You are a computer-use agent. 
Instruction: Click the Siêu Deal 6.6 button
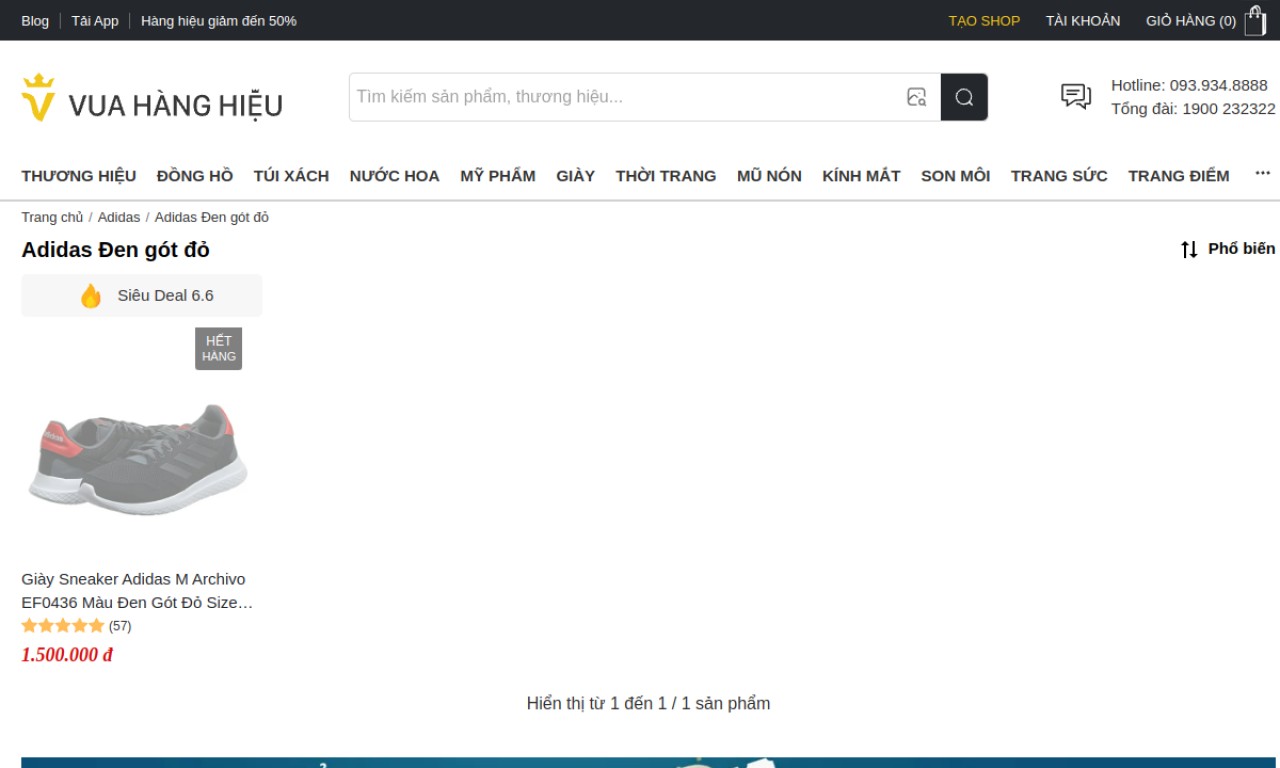click(x=142, y=295)
